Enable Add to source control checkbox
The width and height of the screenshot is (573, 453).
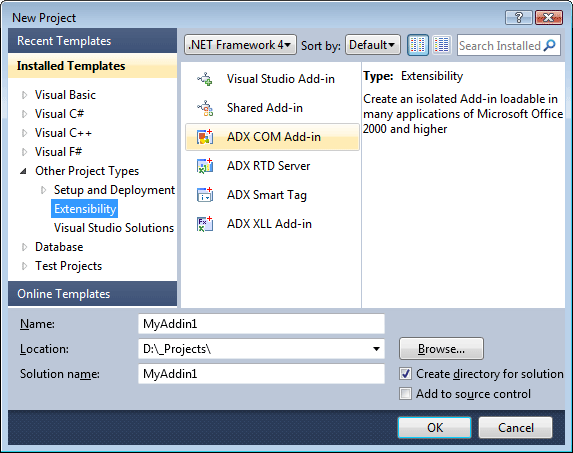point(405,394)
